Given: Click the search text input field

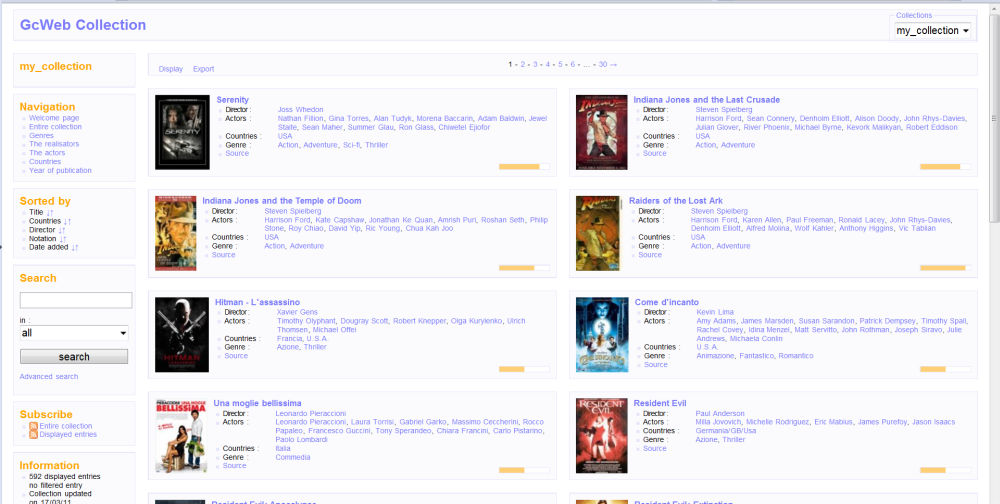Looking at the screenshot, I should pyautogui.click(x=76, y=300).
